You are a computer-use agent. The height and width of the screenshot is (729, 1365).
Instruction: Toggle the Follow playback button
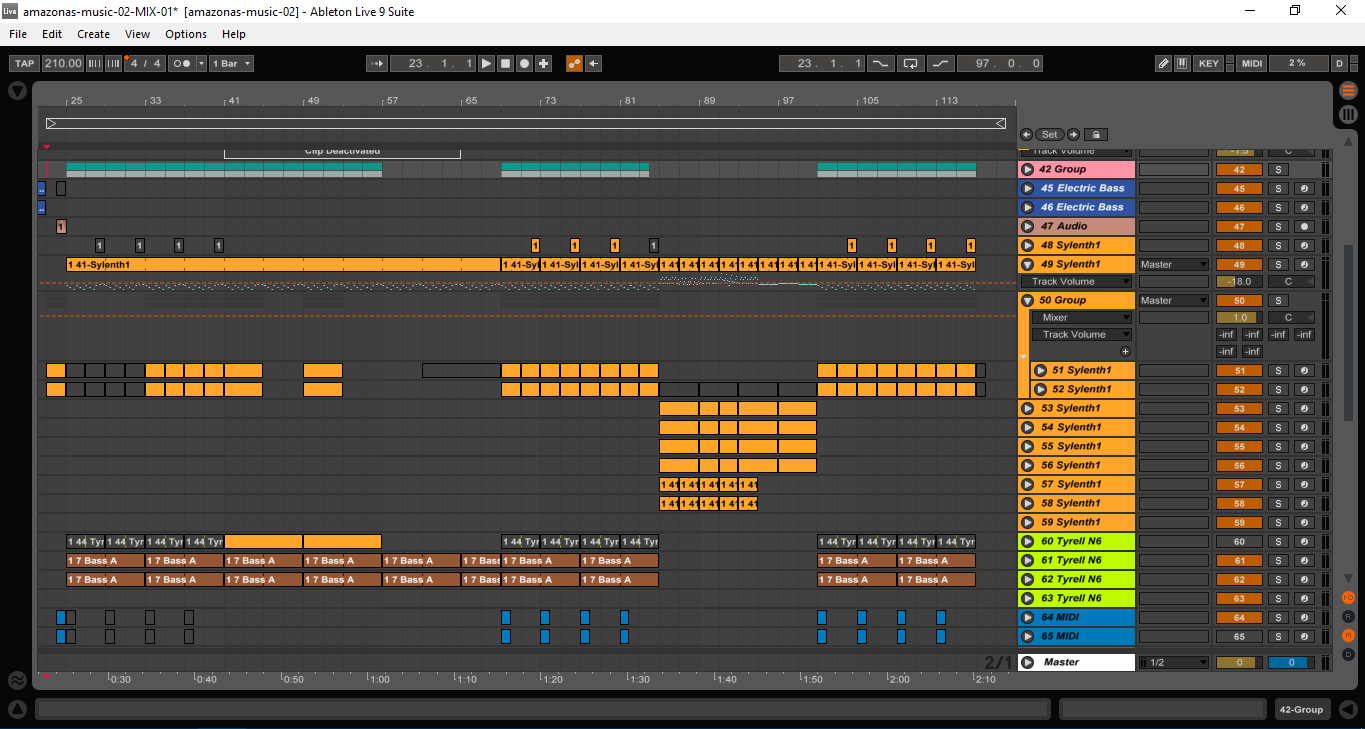click(377, 63)
